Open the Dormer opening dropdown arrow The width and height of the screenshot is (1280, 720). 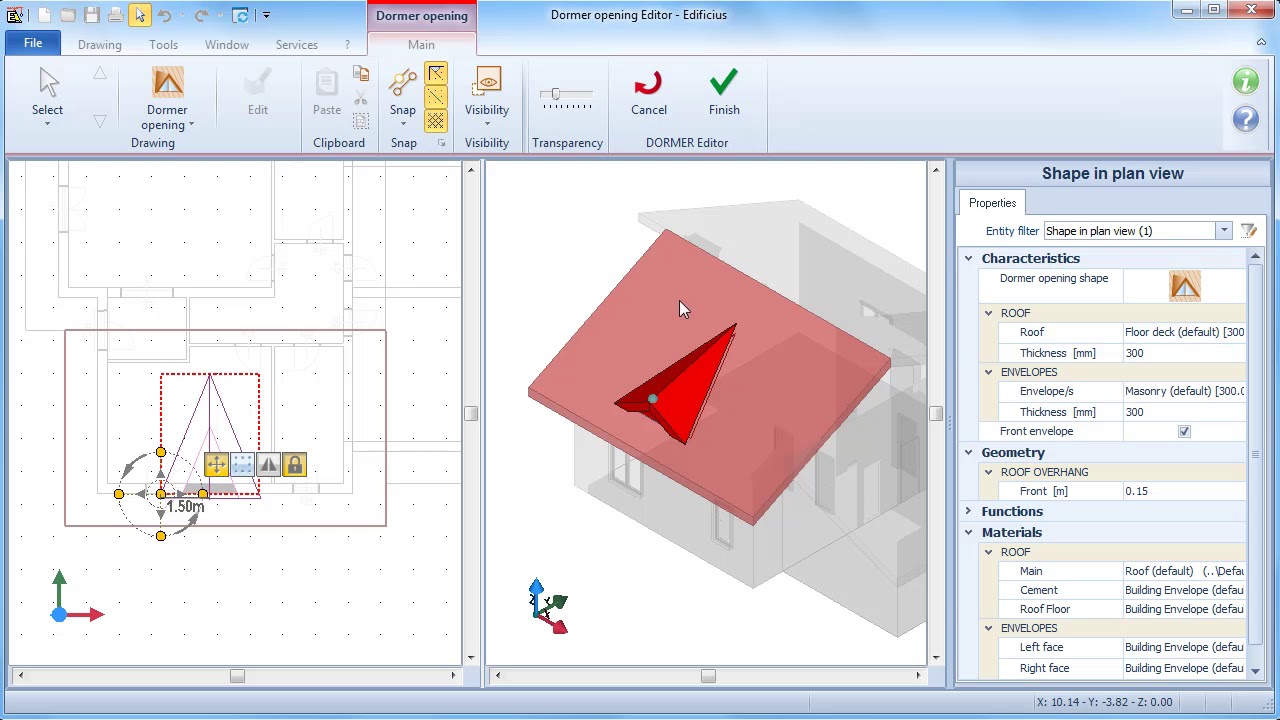tap(191, 126)
